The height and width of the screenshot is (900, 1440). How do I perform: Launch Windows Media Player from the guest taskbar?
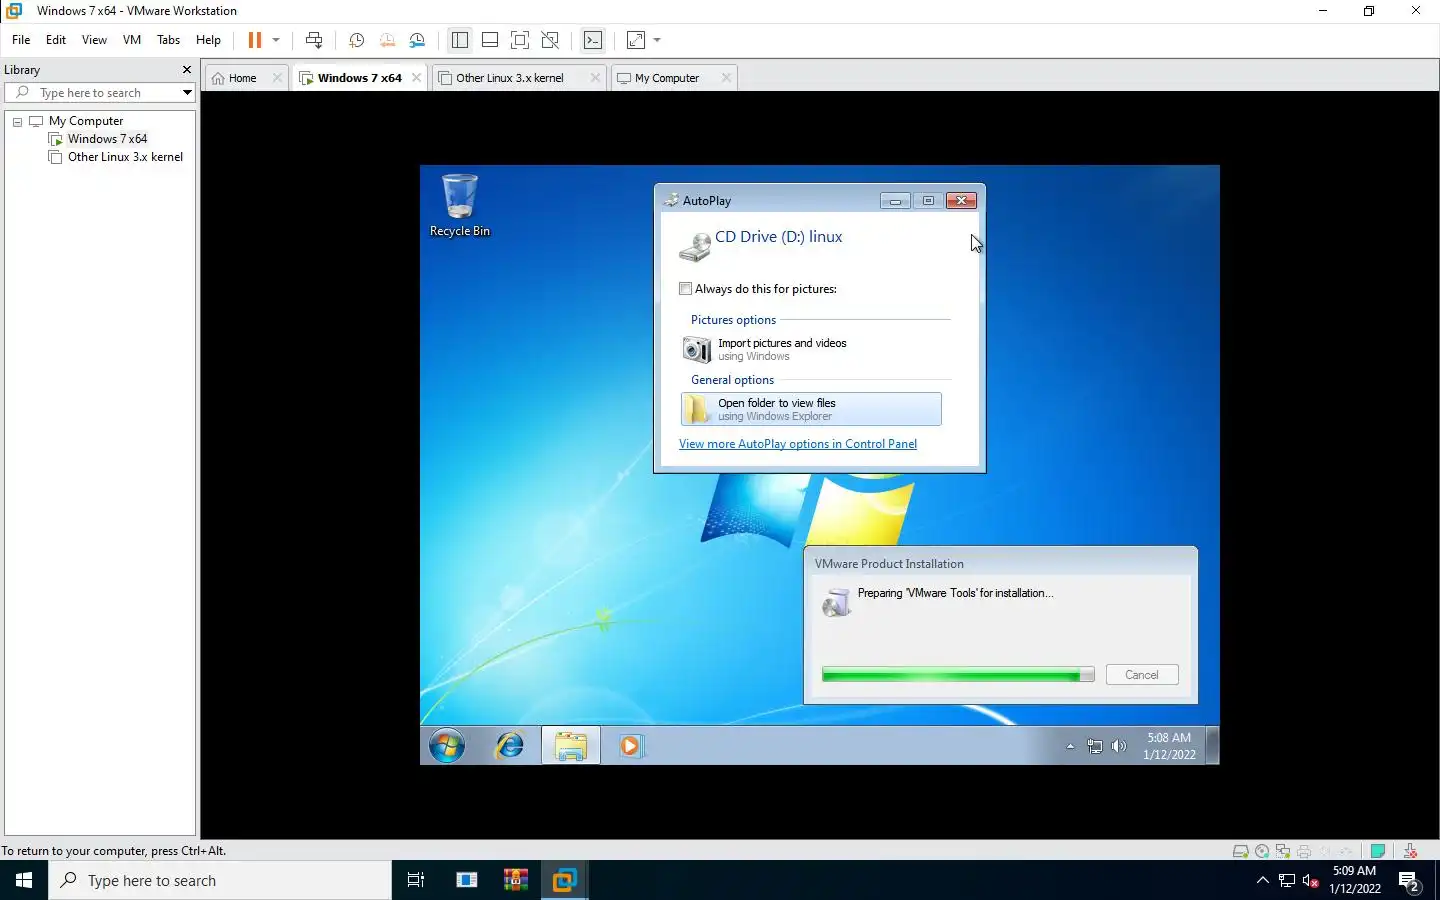(631, 746)
